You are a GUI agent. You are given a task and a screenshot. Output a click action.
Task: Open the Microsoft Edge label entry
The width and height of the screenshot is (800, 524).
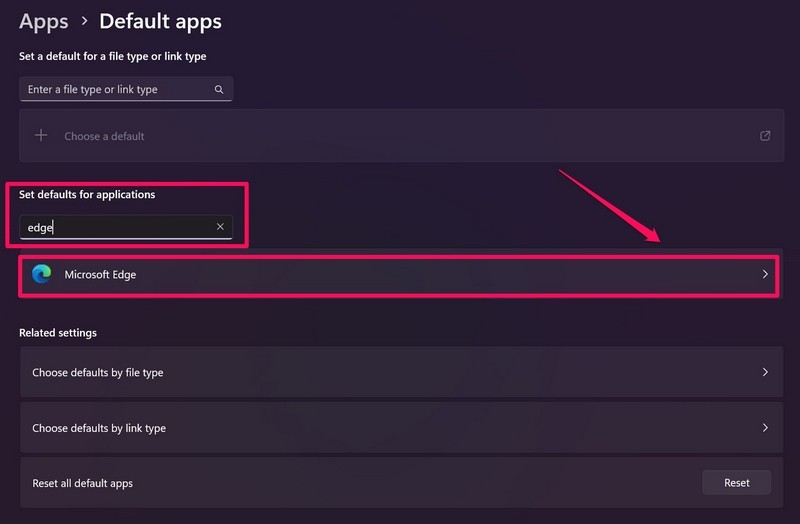(x=100, y=274)
